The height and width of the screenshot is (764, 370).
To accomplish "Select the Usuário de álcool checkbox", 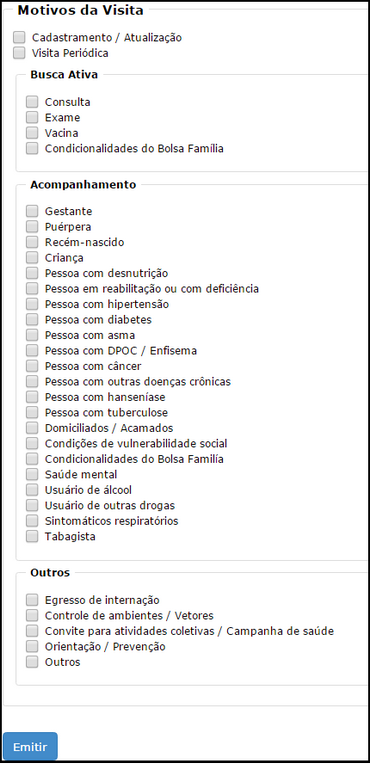I will (x=32, y=490).
